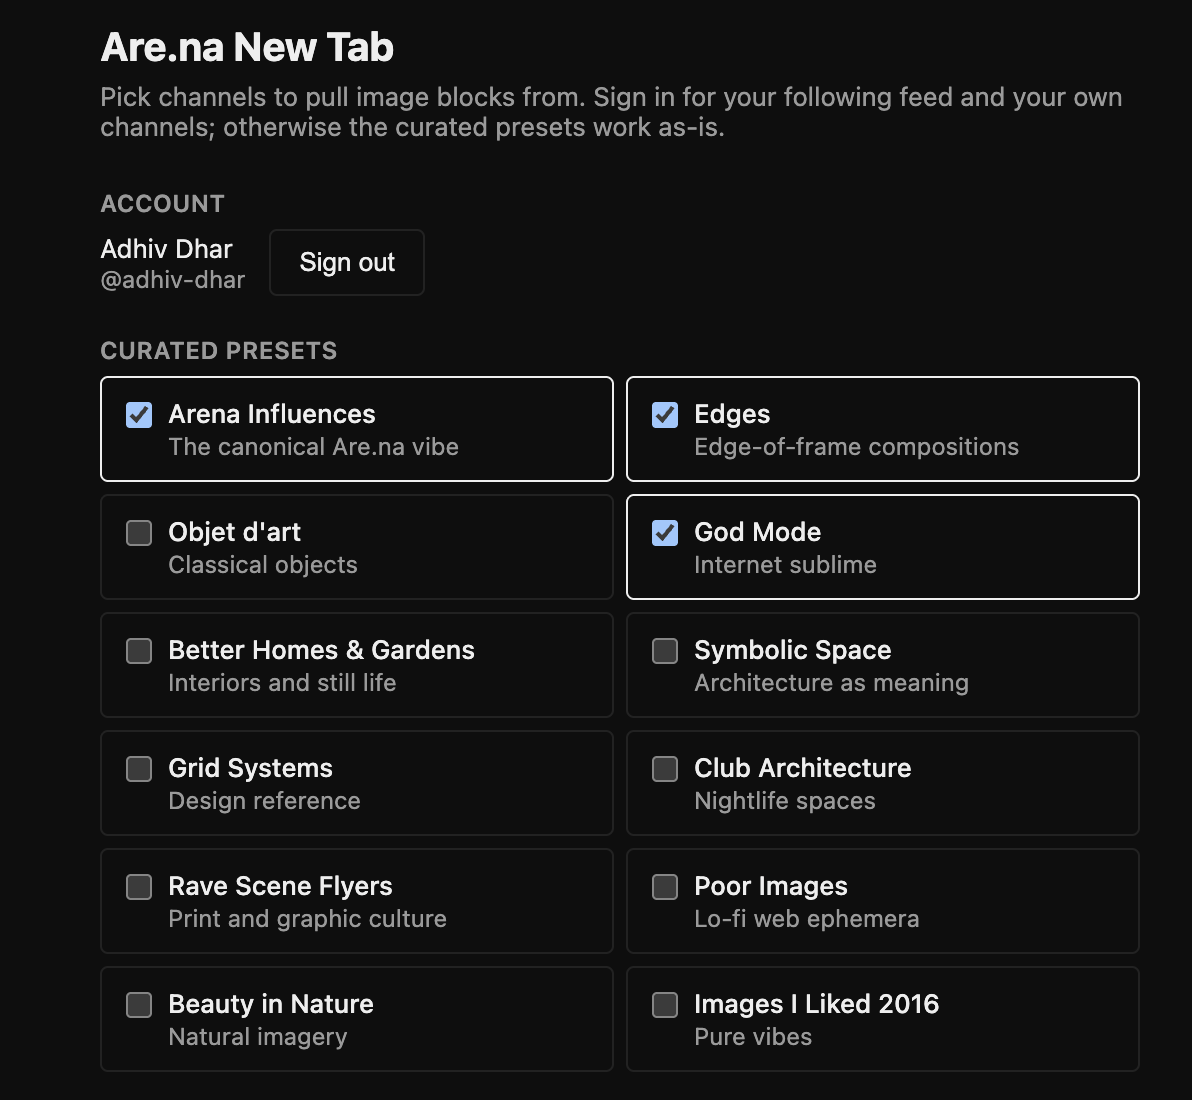
Task: Tick the Rave Scene Flyers checkbox
Action: 139,886
